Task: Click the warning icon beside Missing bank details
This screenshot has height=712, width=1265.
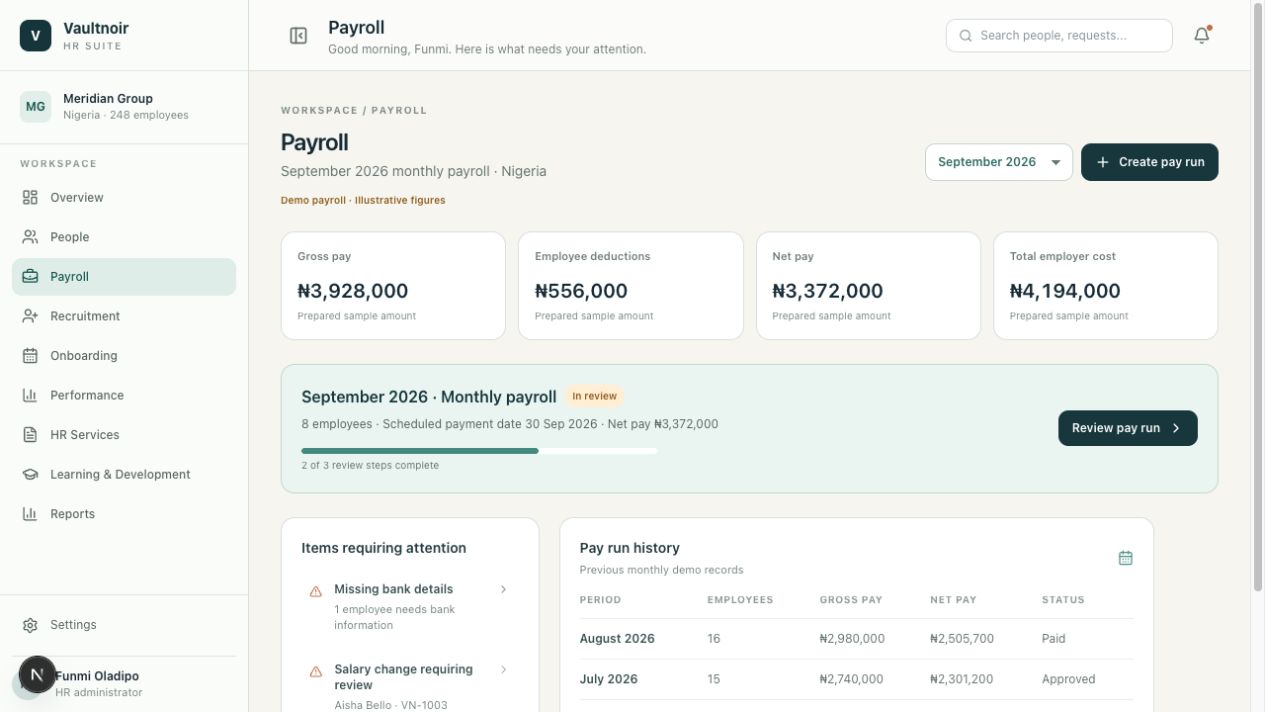Action: [x=316, y=591]
